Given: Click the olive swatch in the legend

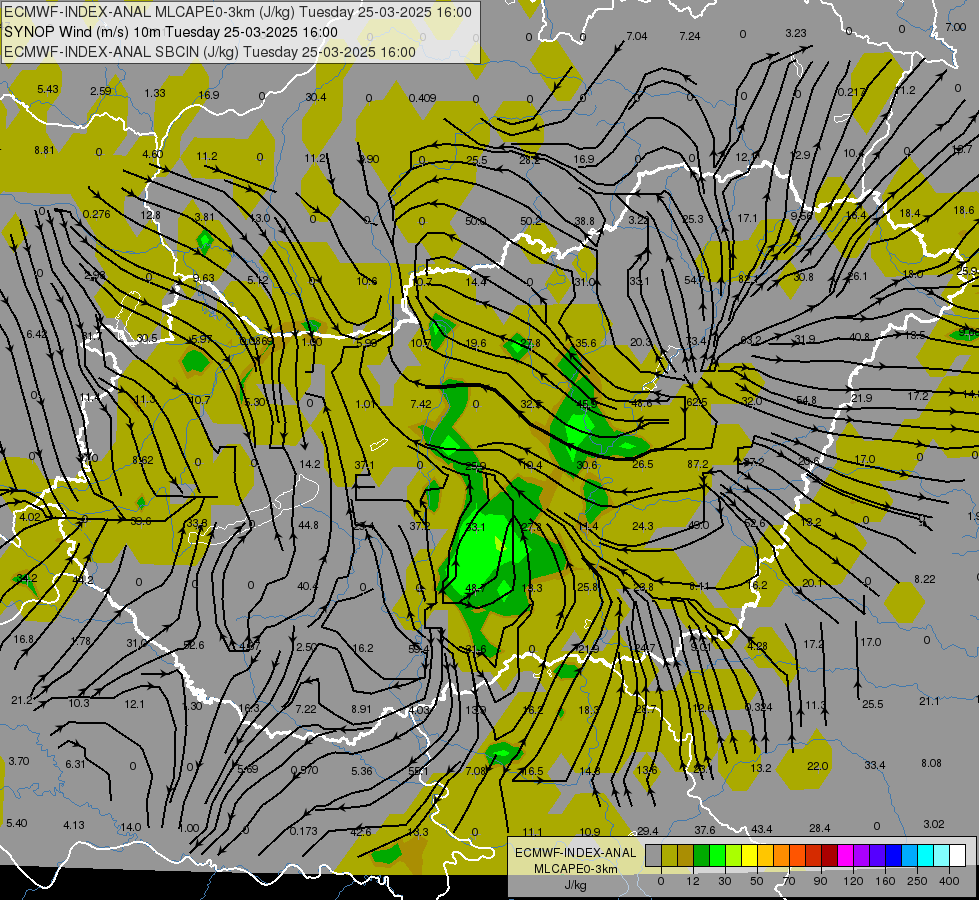Looking at the screenshot, I should (670, 855).
